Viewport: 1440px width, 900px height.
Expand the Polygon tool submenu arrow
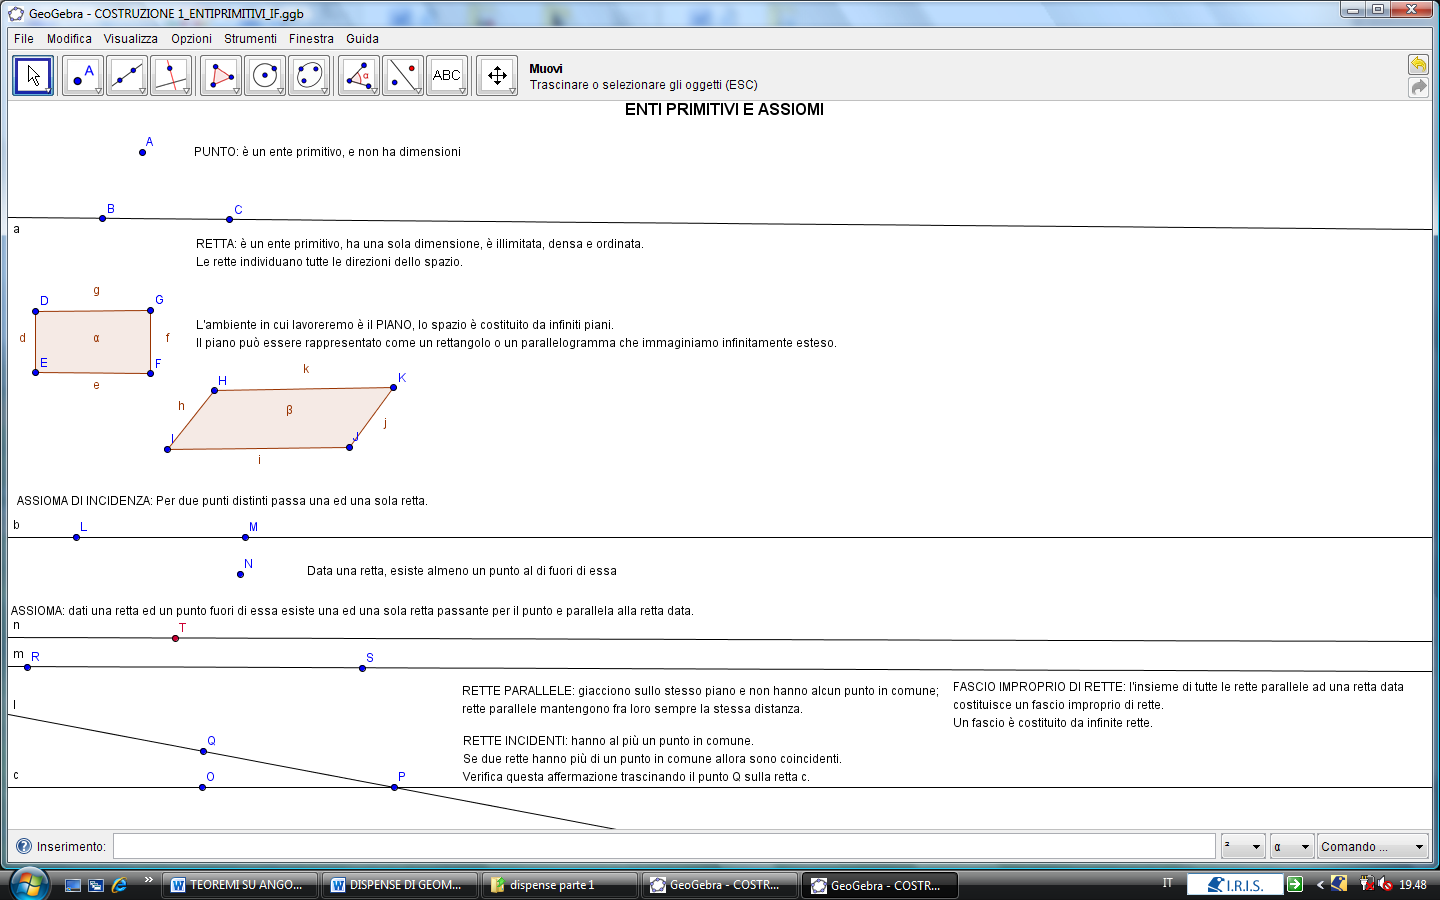[236, 91]
